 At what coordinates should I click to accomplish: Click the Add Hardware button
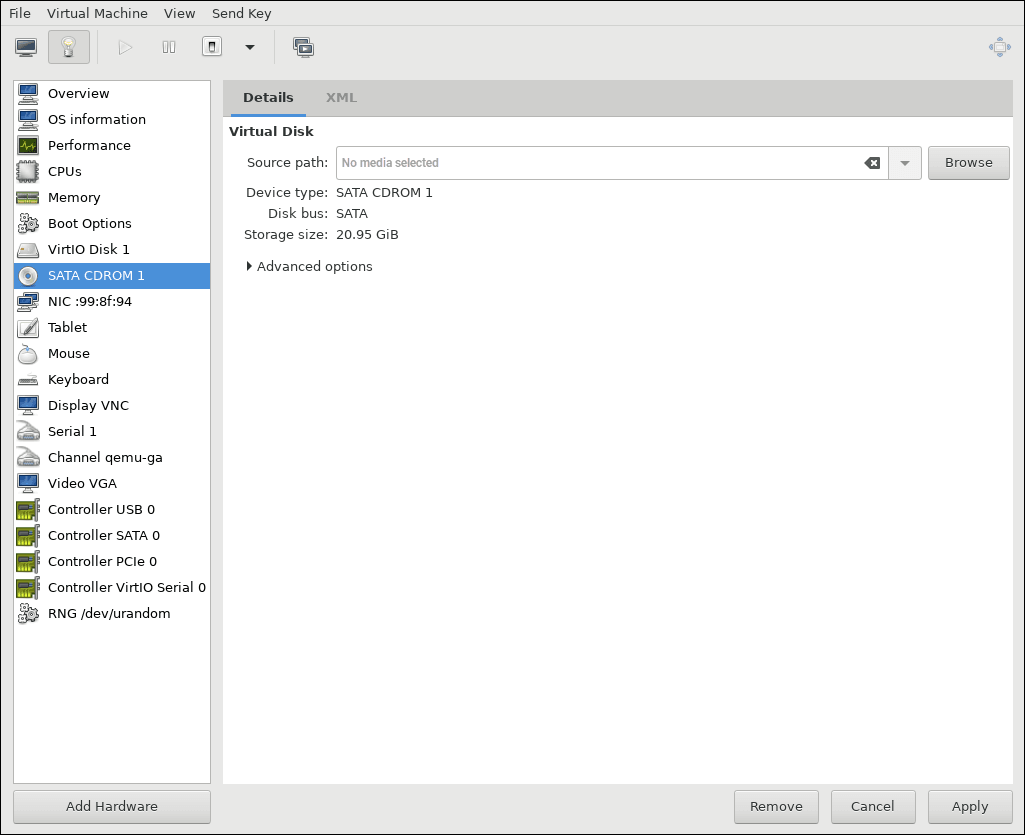pyautogui.click(x=112, y=806)
